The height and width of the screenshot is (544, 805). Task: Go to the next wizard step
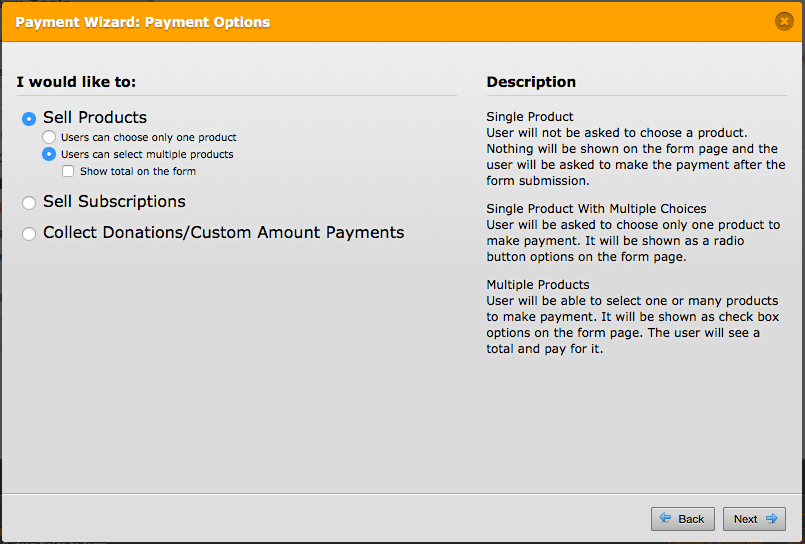coord(754,519)
